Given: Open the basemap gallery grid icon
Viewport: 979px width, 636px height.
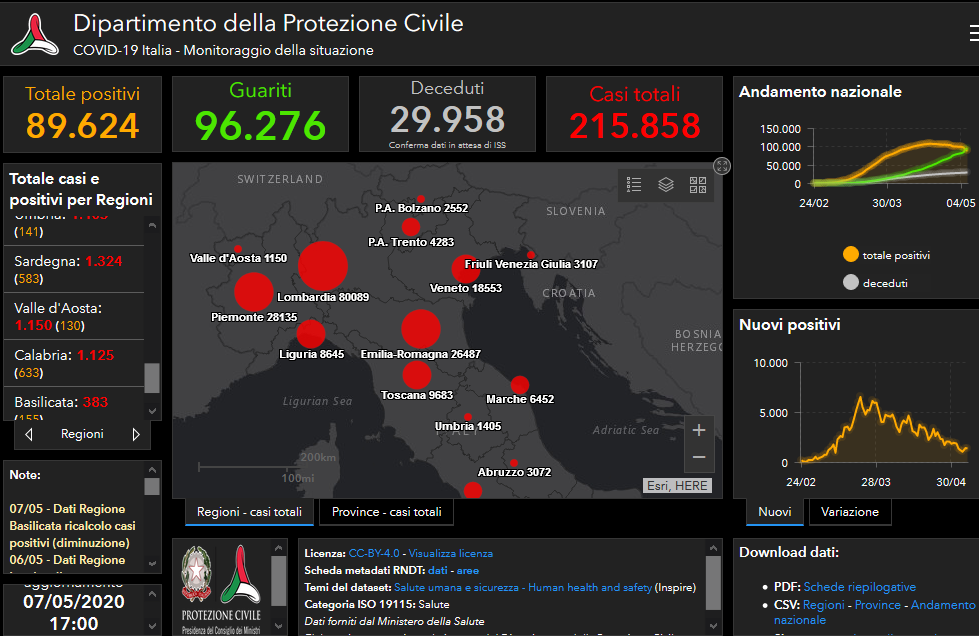Looking at the screenshot, I should 698,185.
